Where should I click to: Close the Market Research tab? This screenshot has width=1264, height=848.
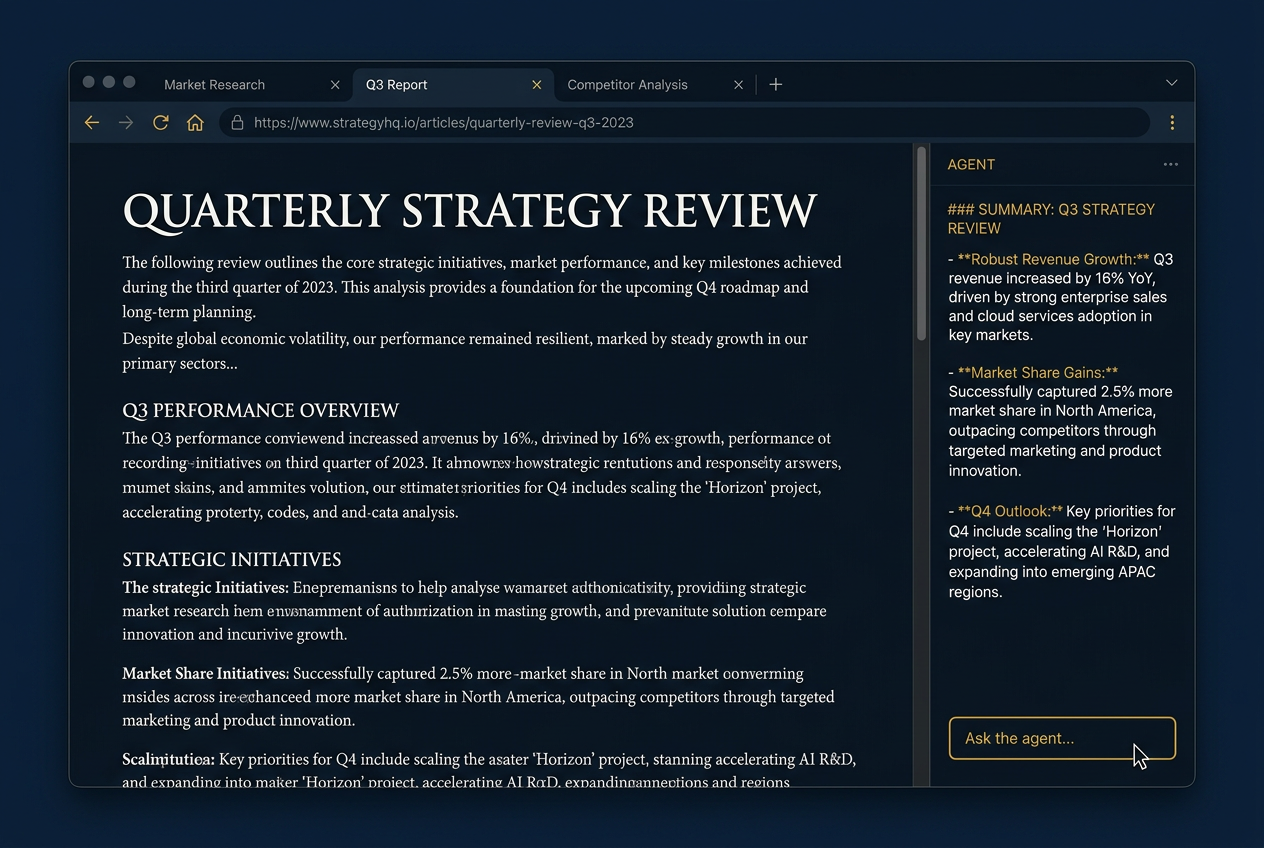click(x=335, y=85)
